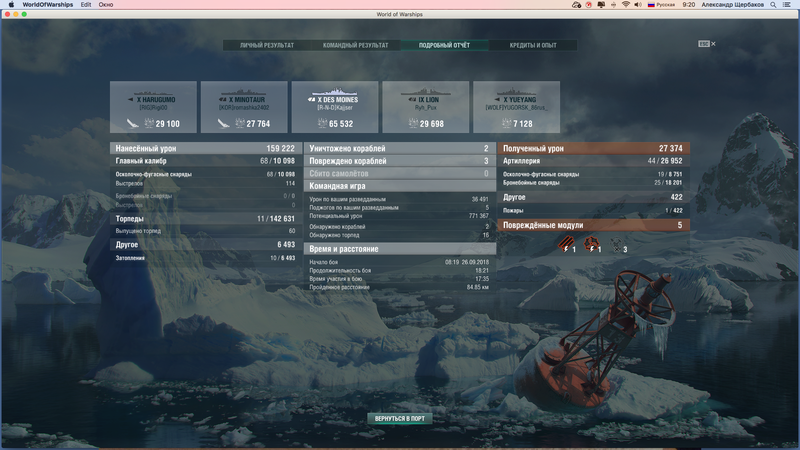Click the Главный калибр row
Viewport: 800px width, 450px height.
206,161
